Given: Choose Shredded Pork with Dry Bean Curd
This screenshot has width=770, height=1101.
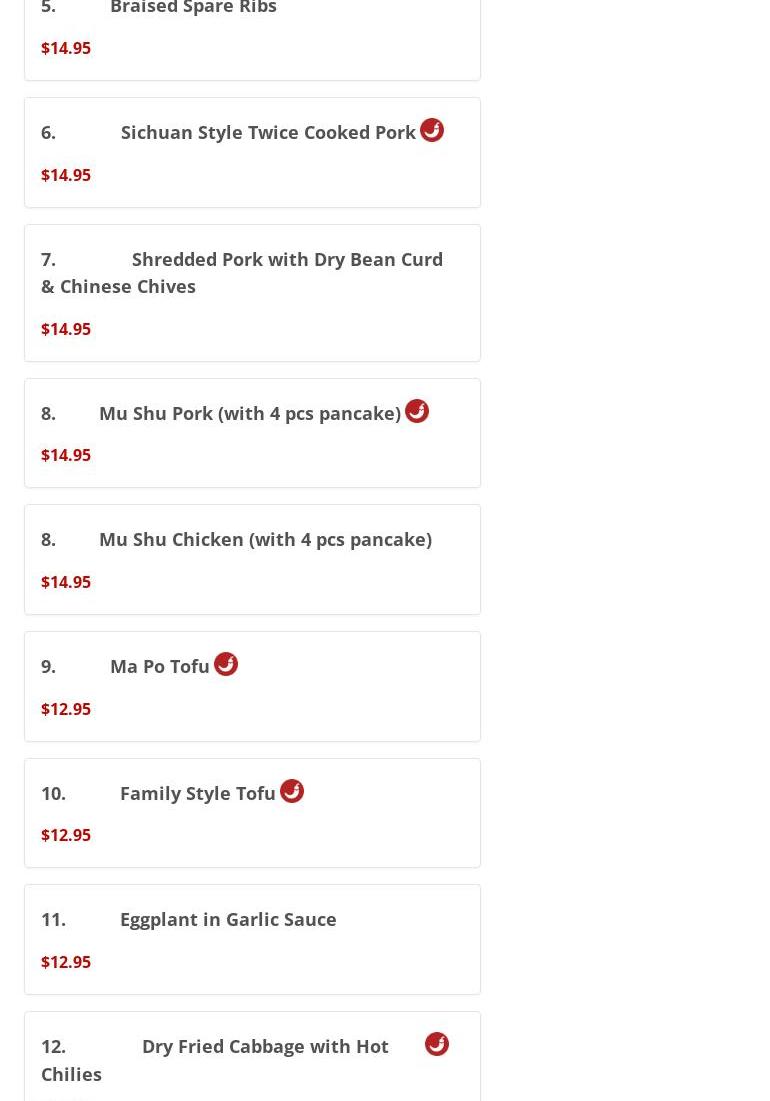Looking at the screenshot, I should click(x=253, y=293).
